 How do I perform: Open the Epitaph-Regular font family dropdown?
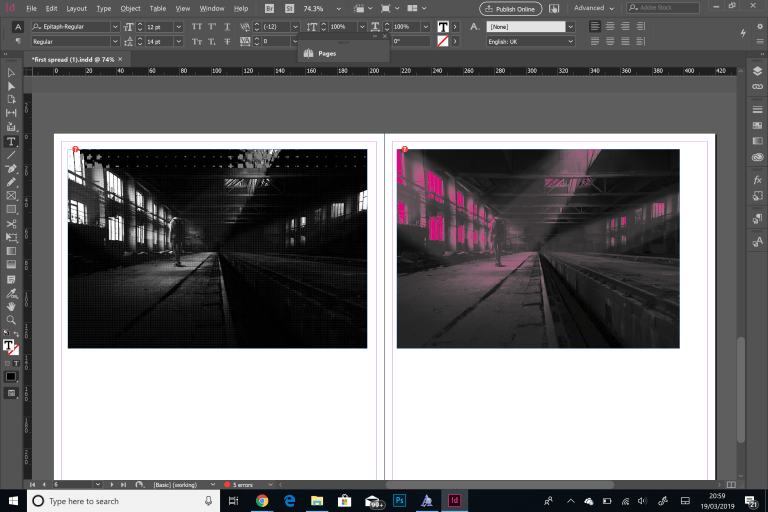click(x=115, y=26)
